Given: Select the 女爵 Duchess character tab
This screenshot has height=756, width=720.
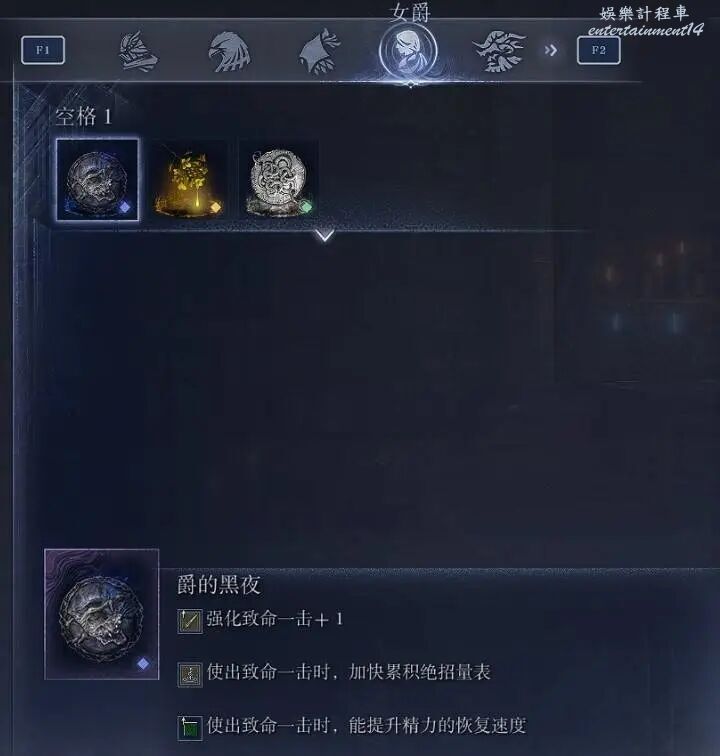Looking at the screenshot, I should click(x=408, y=50).
